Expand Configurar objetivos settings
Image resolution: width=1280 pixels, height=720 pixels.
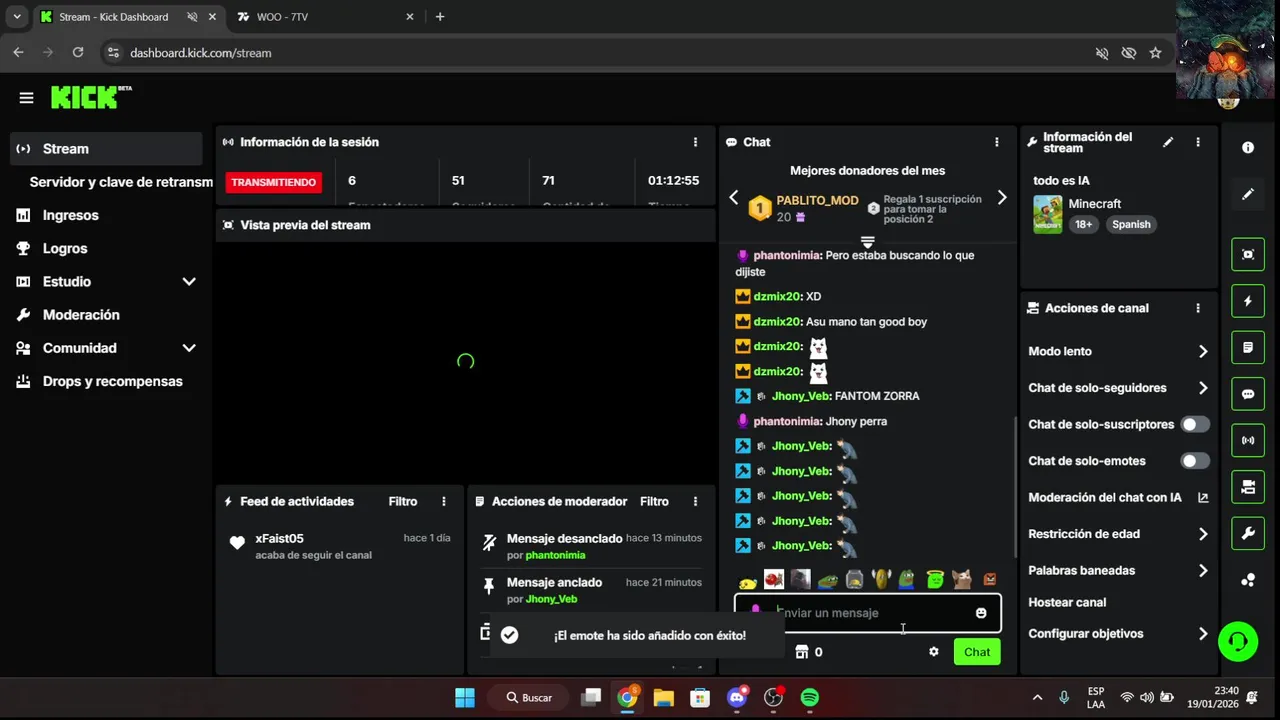coord(1203,634)
